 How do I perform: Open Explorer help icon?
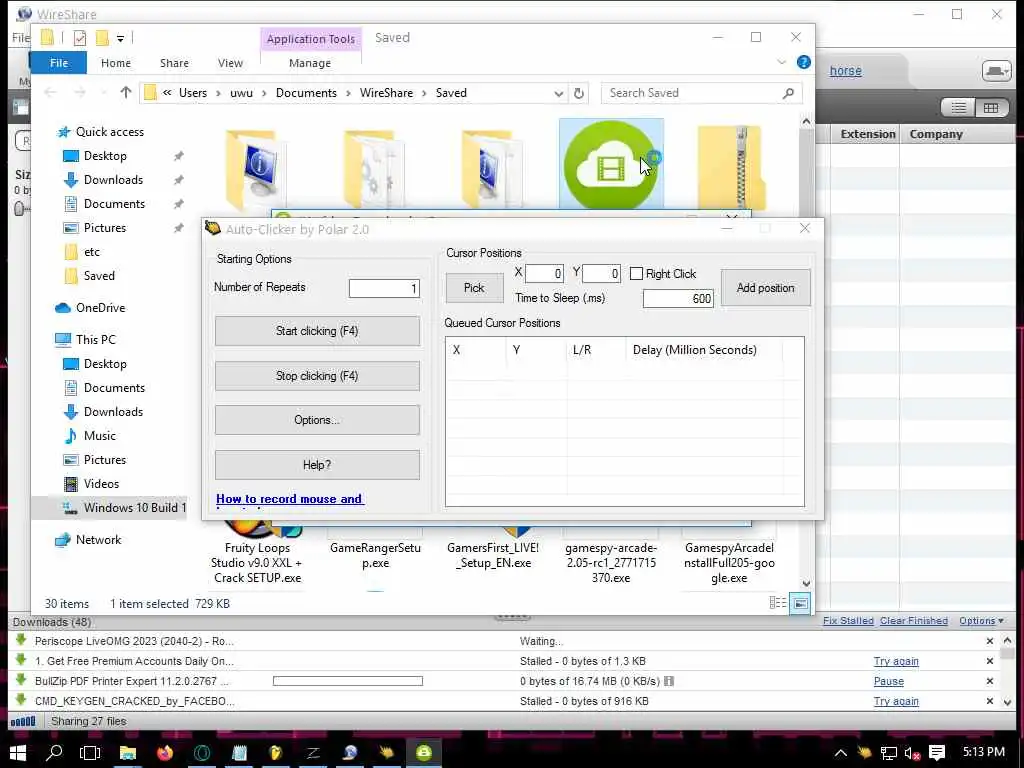tap(804, 62)
